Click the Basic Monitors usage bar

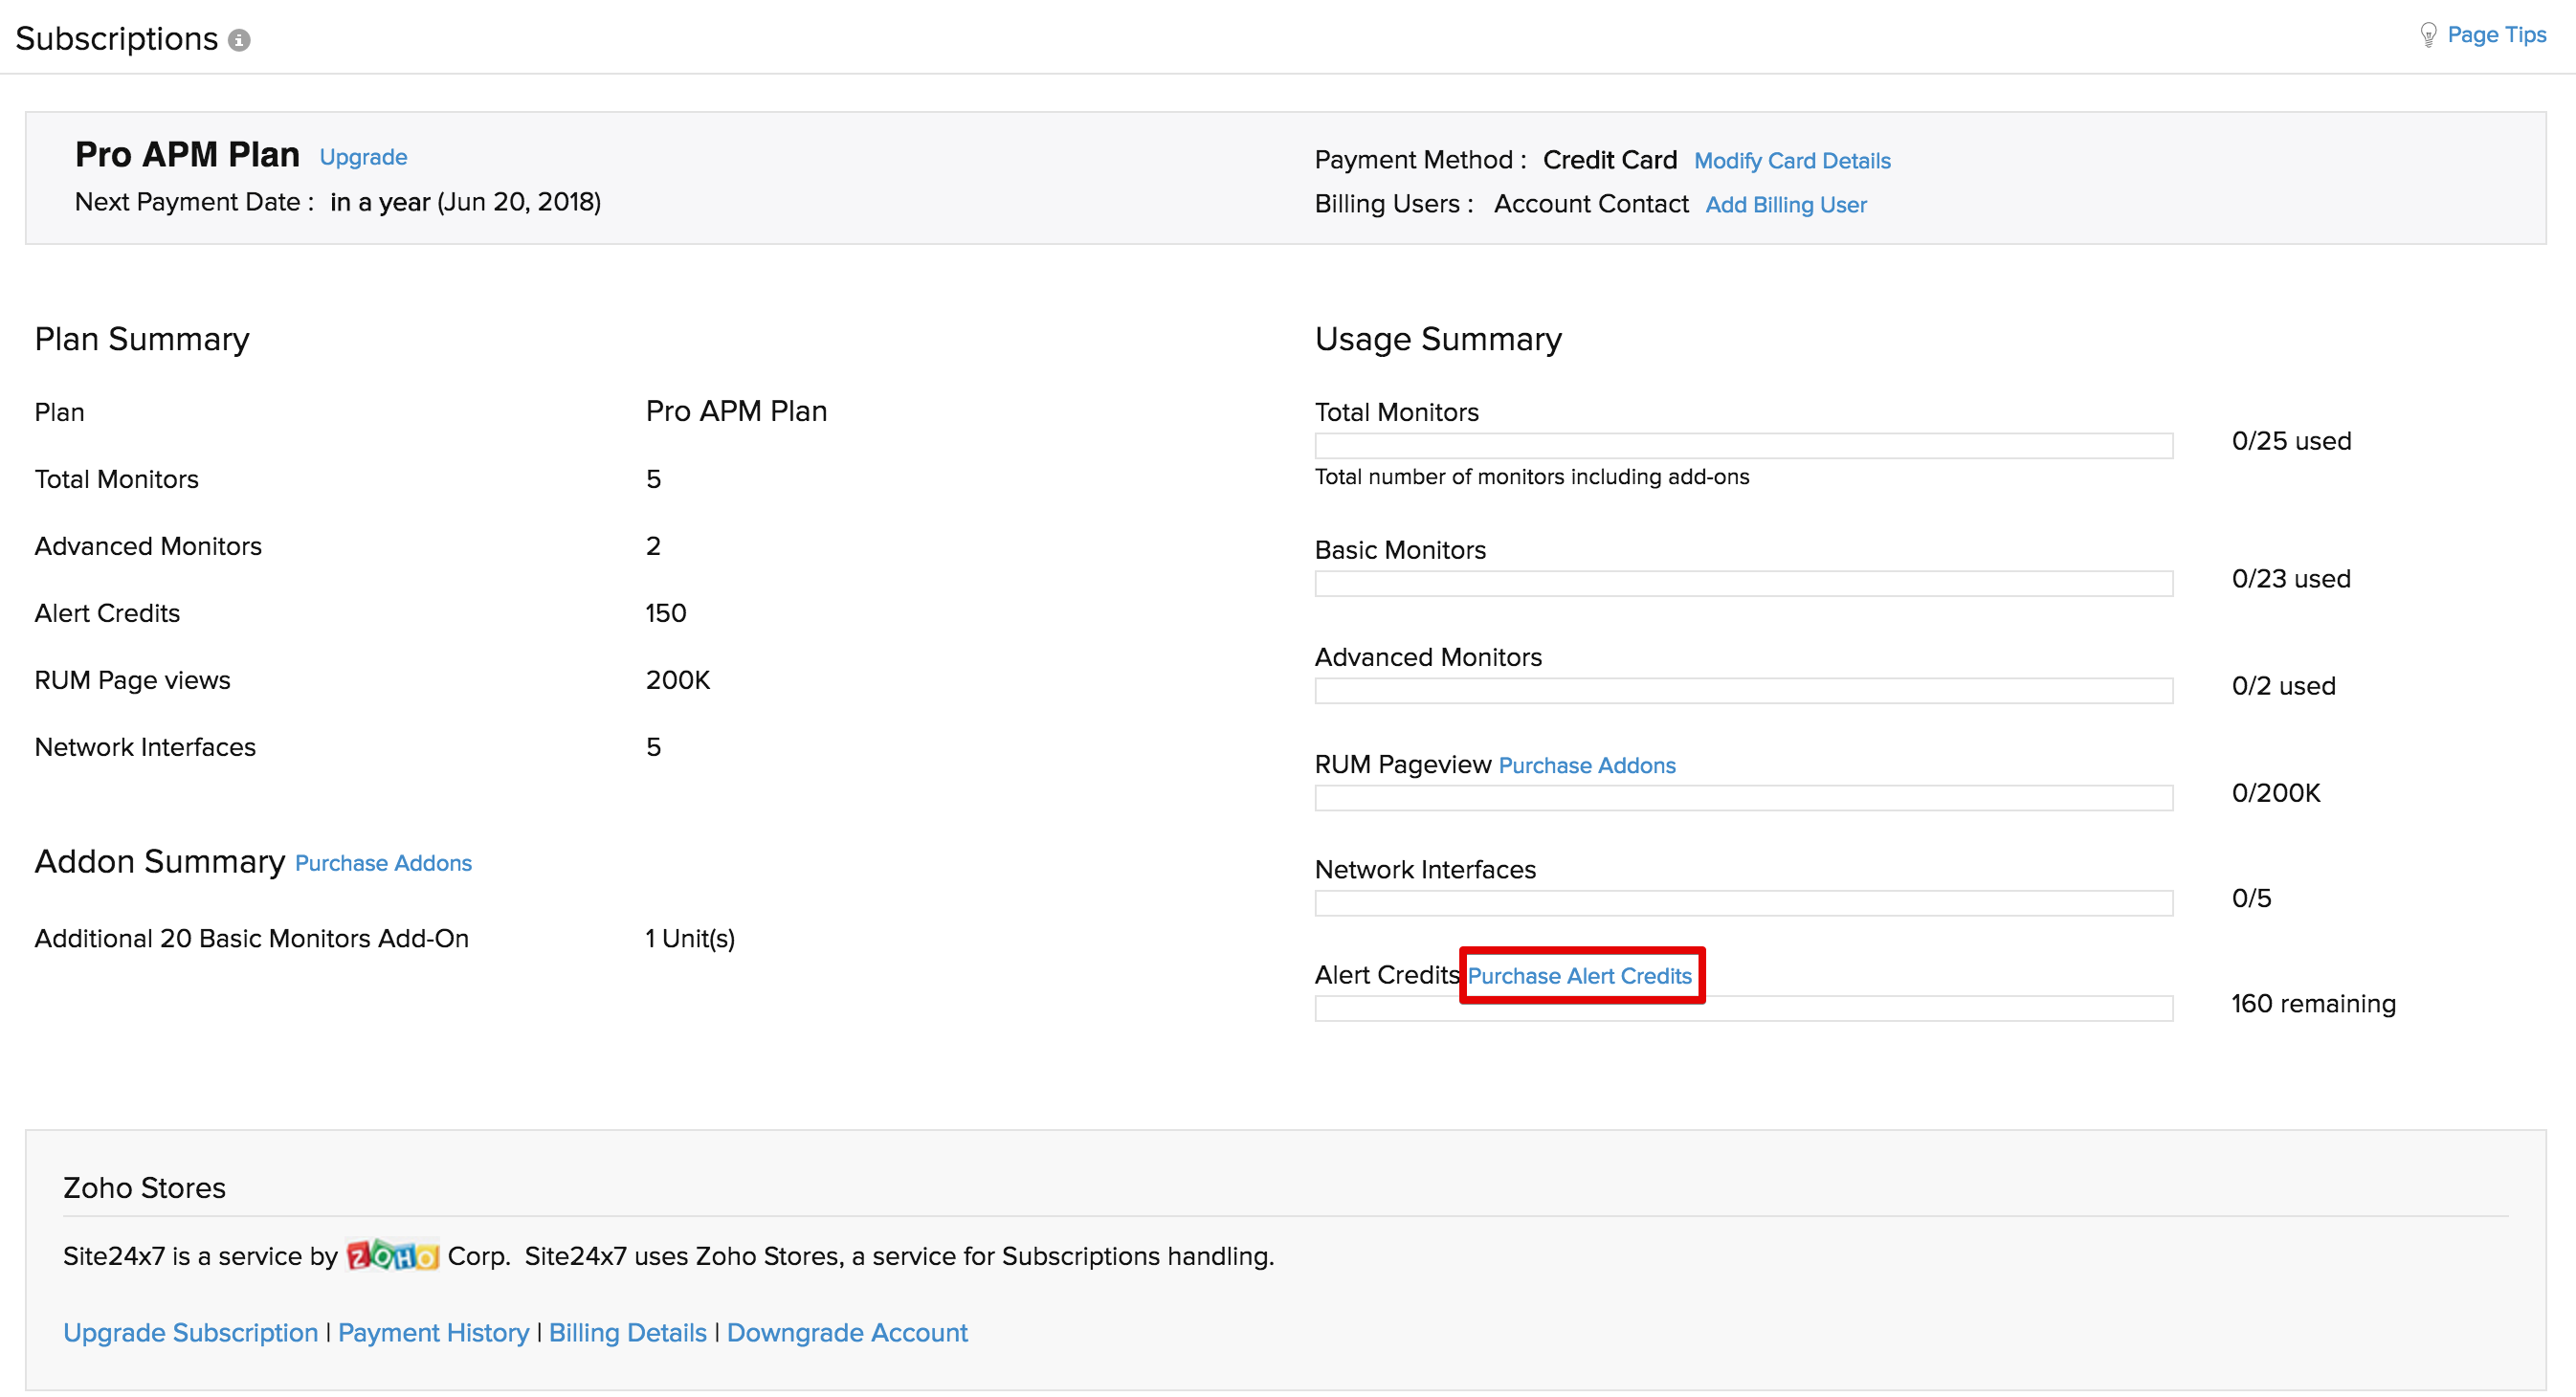click(1743, 584)
